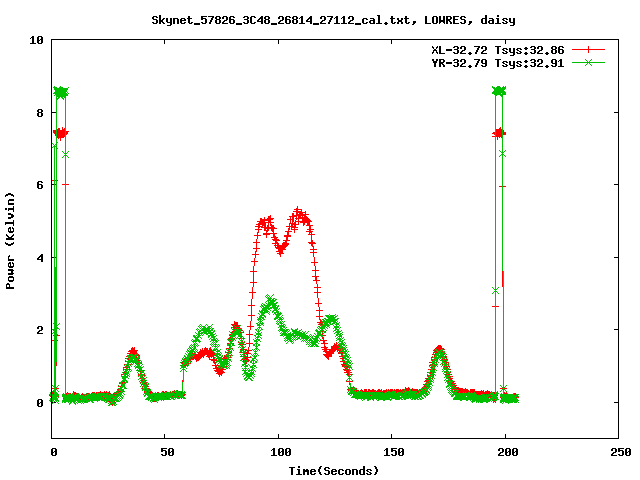The height and width of the screenshot is (480, 640).
Task: Click the small peak near time 35
Action: [x=133, y=353]
